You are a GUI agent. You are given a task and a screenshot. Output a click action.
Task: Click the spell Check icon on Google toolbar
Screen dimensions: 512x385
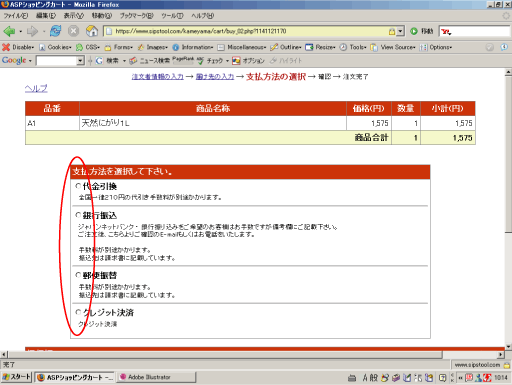coord(200,61)
